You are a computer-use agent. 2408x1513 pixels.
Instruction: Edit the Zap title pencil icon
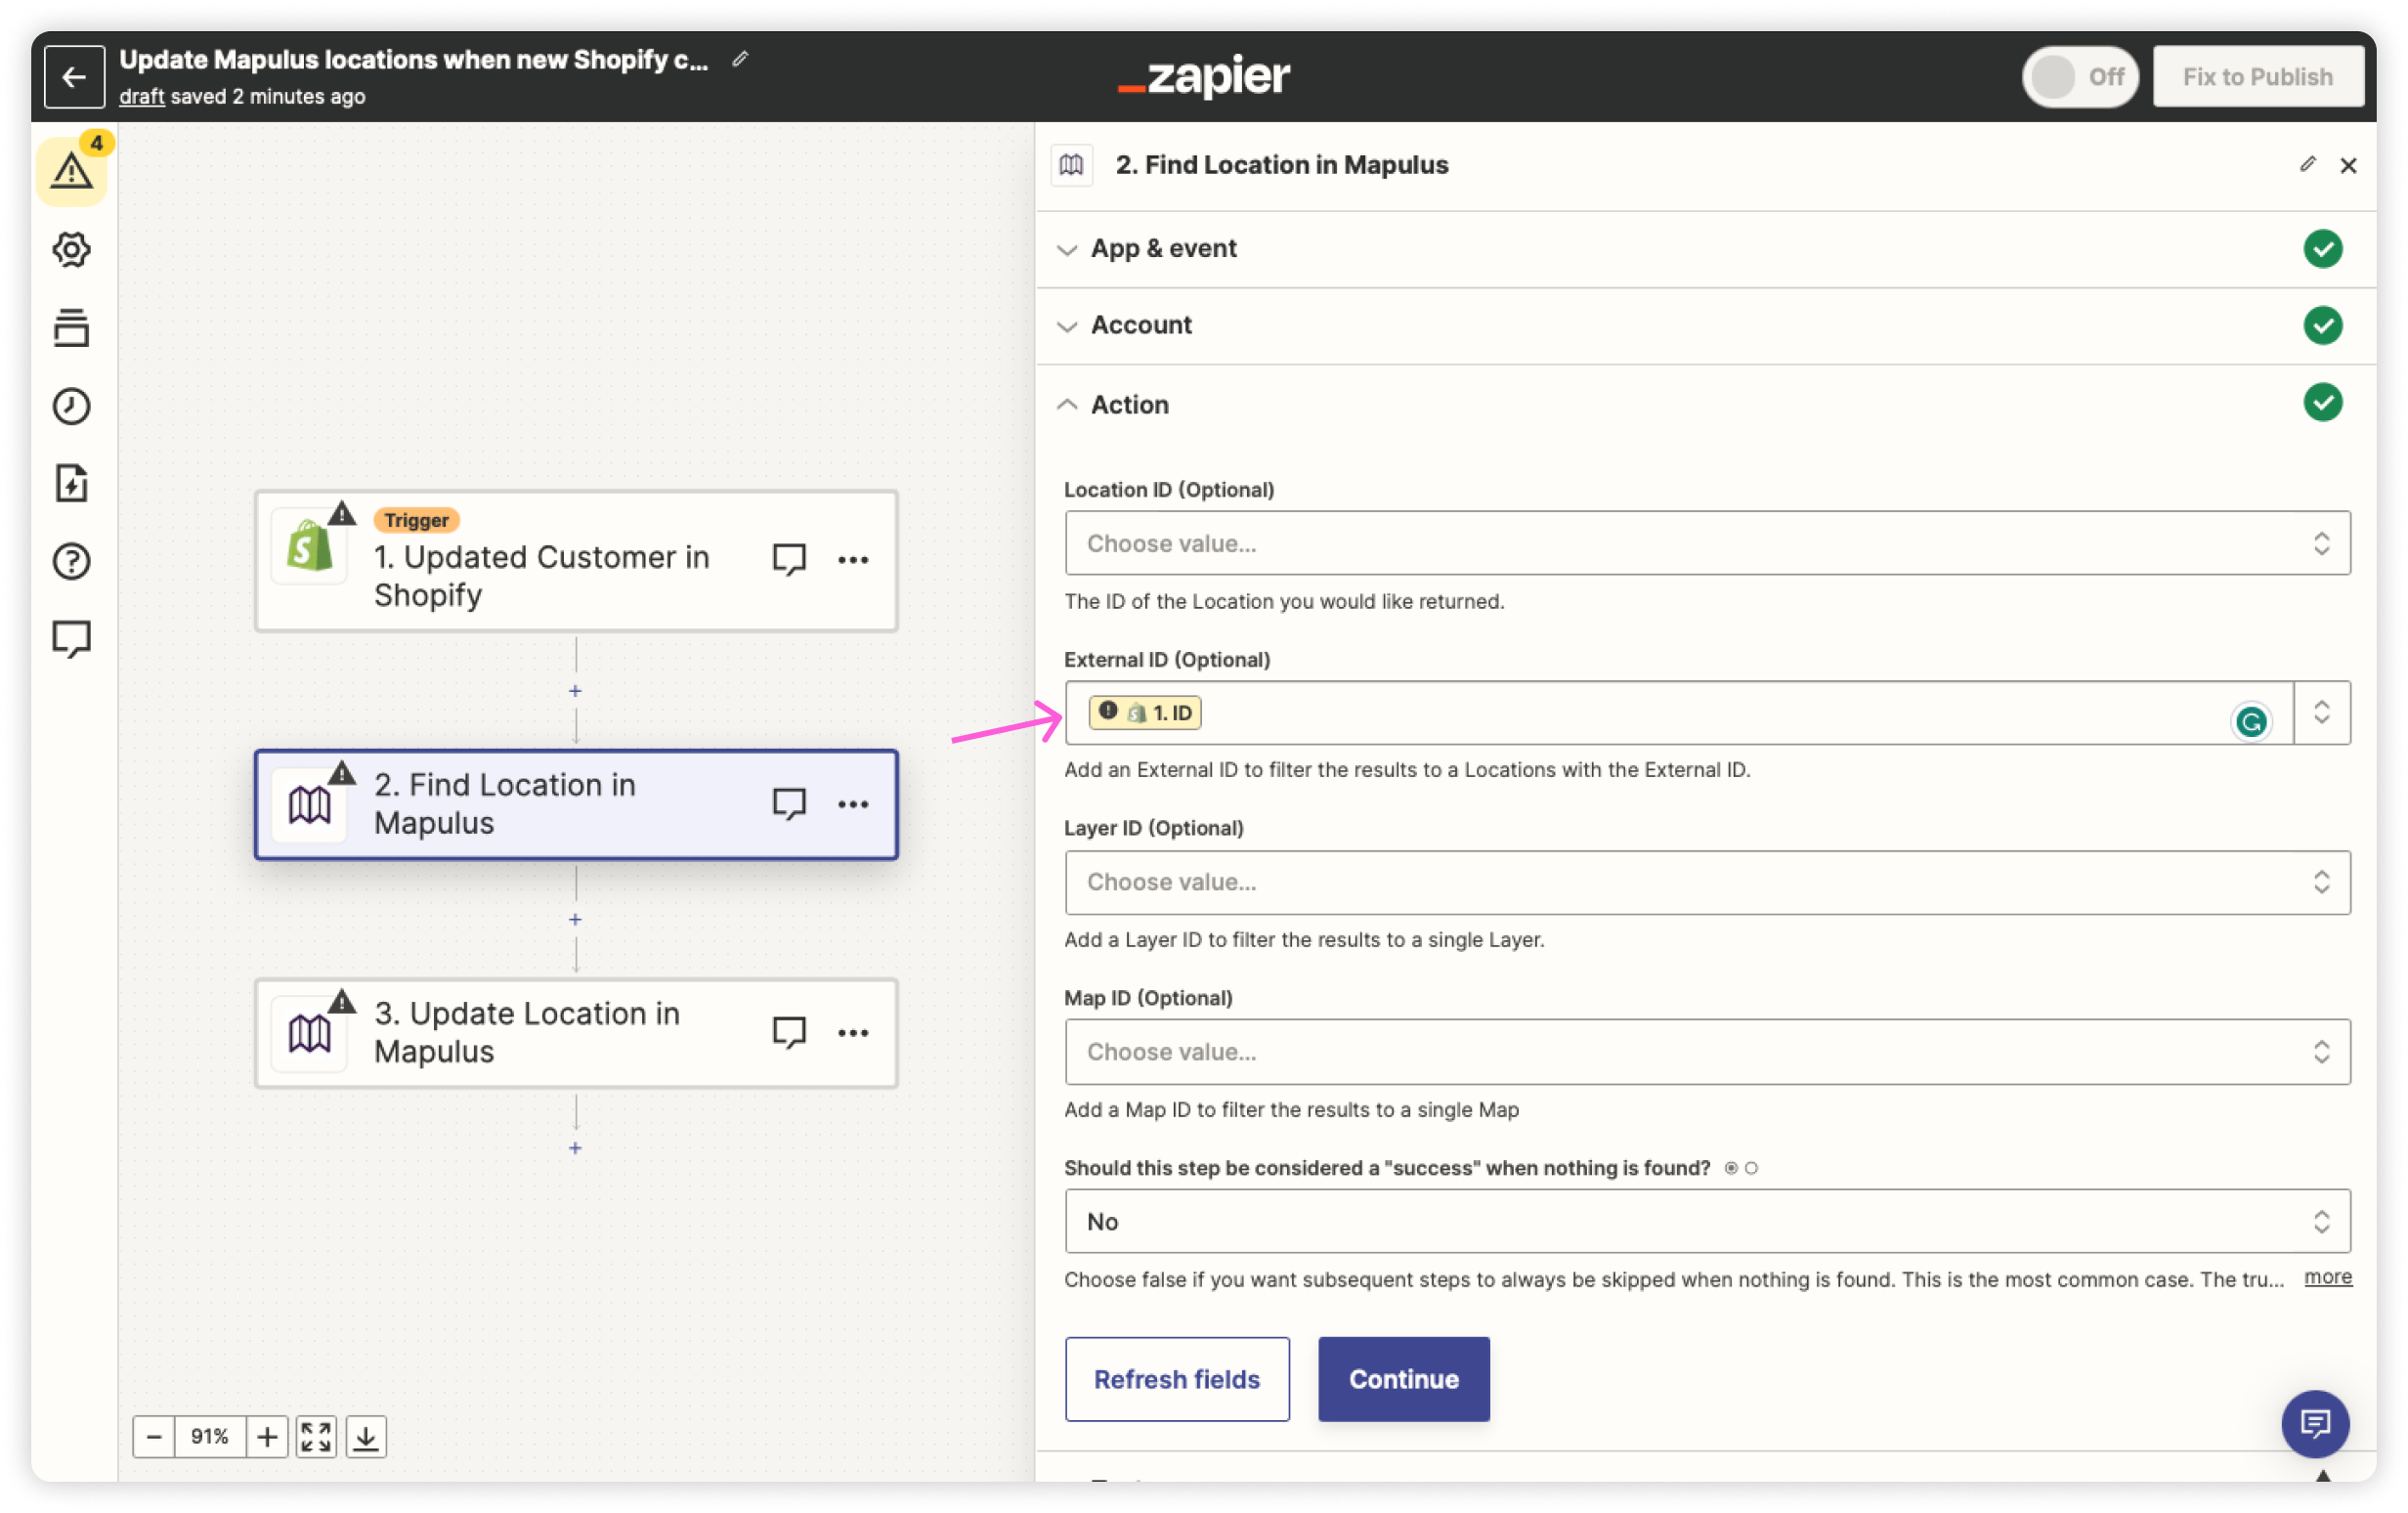[740, 59]
